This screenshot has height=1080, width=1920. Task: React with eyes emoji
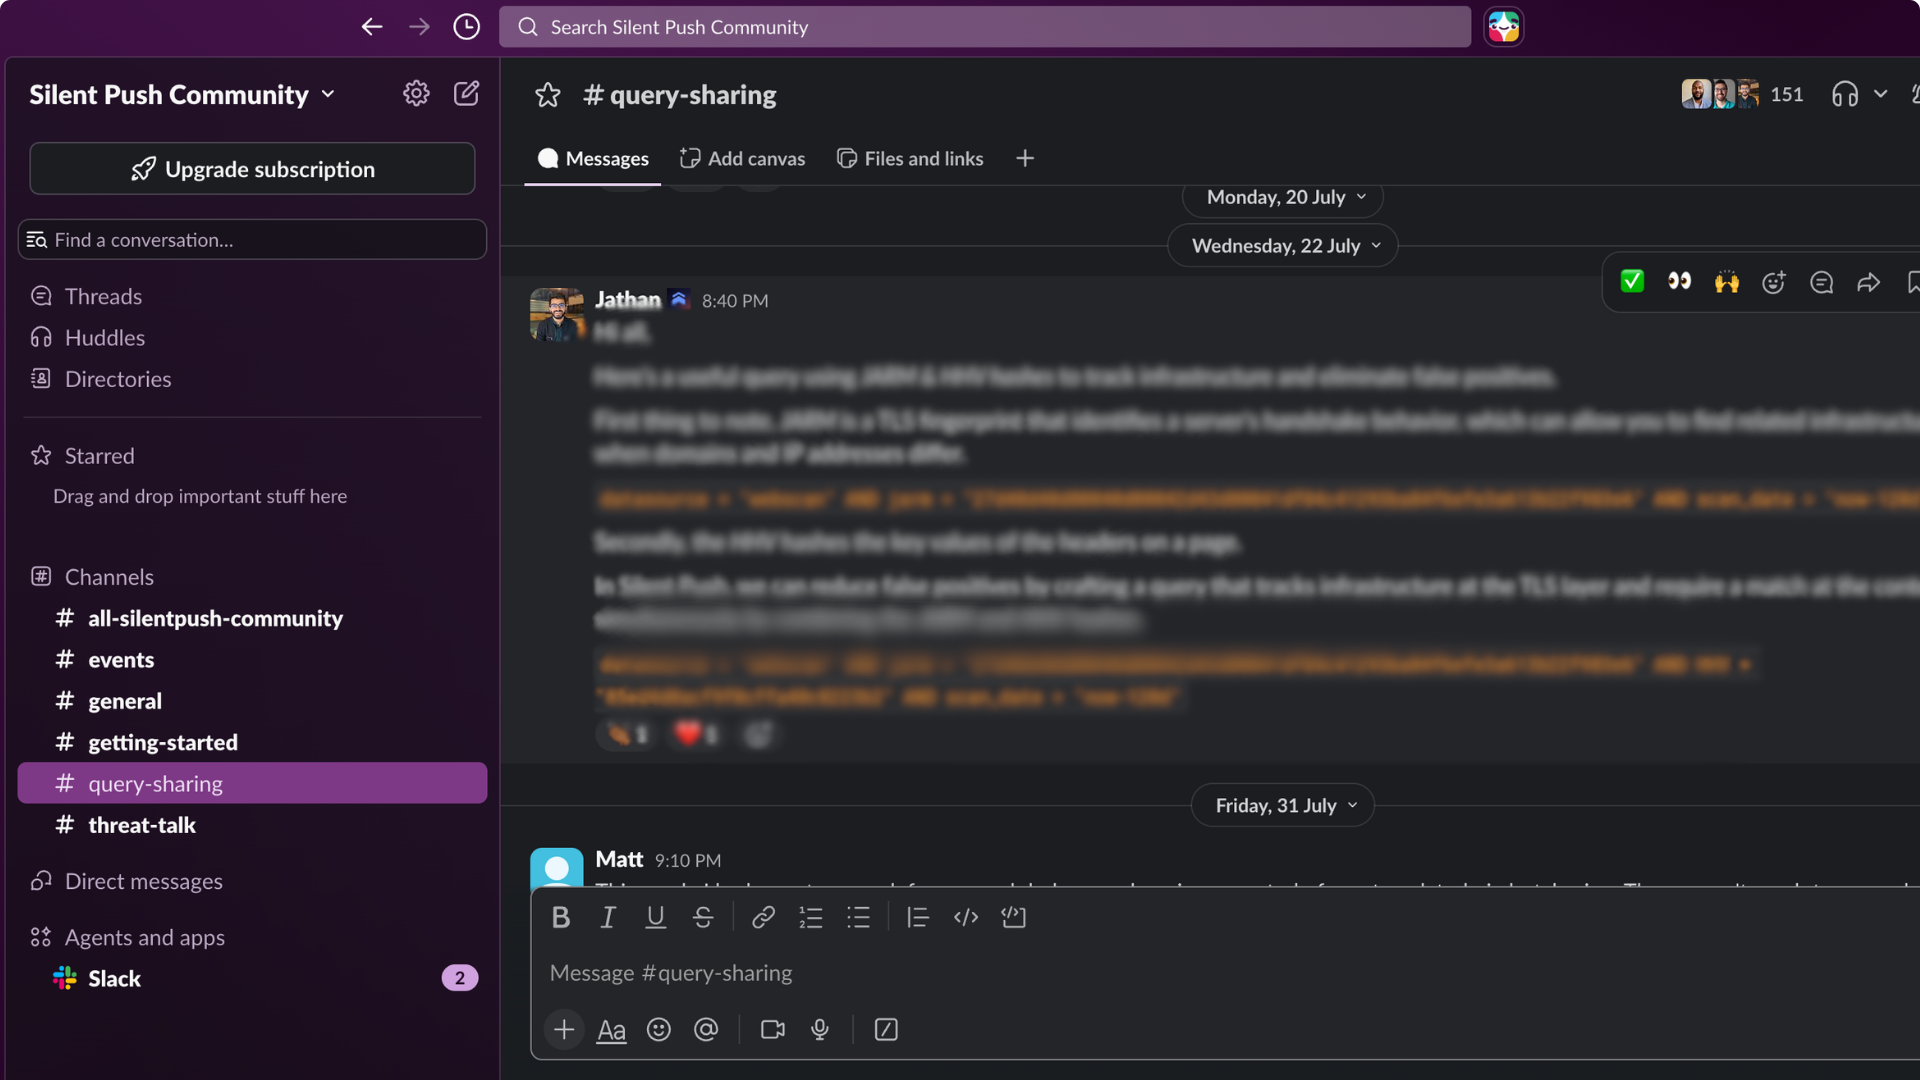(x=1679, y=282)
